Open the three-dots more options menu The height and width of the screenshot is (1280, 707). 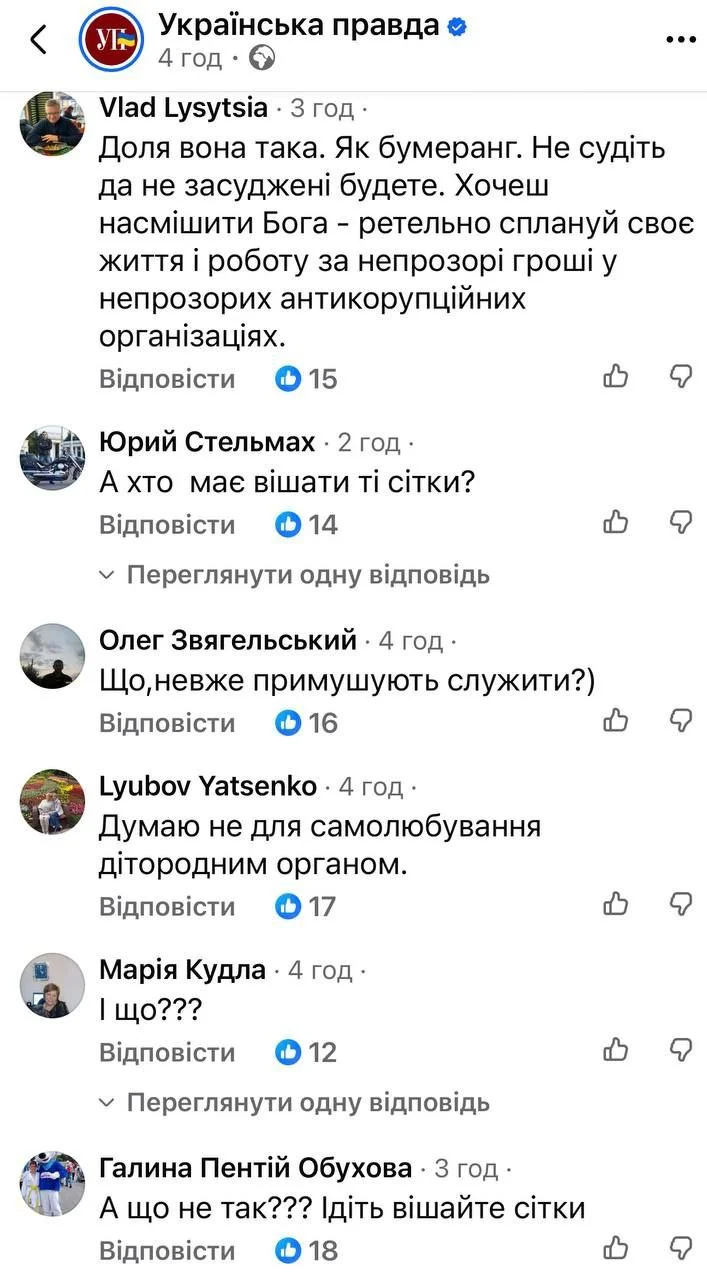(680, 39)
